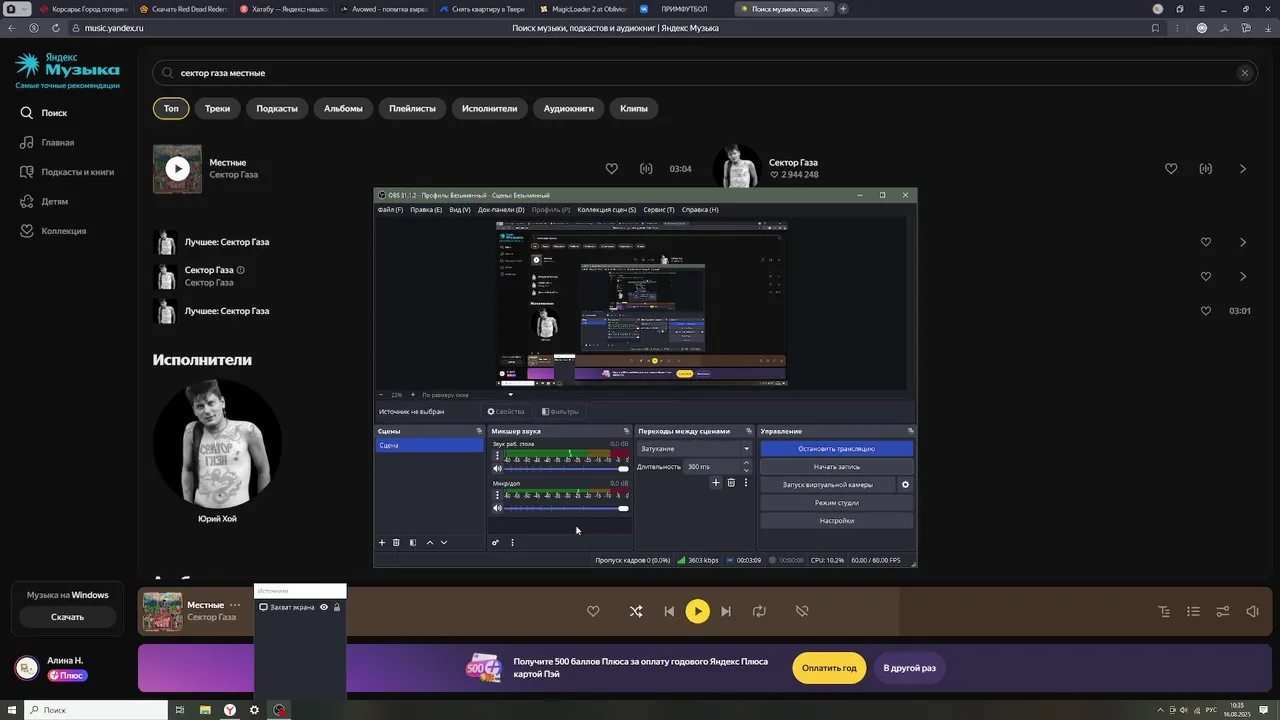Show lyrics icon in the player bar

coord(1164,611)
